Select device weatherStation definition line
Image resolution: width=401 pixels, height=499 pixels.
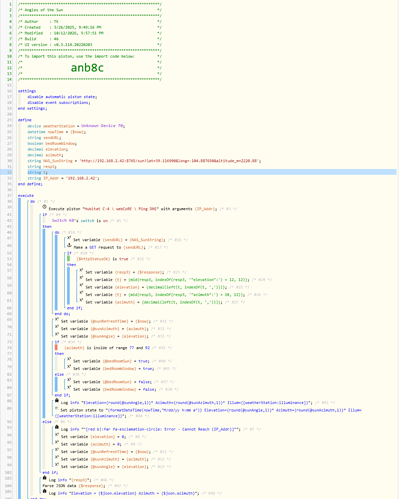pos(76,126)
